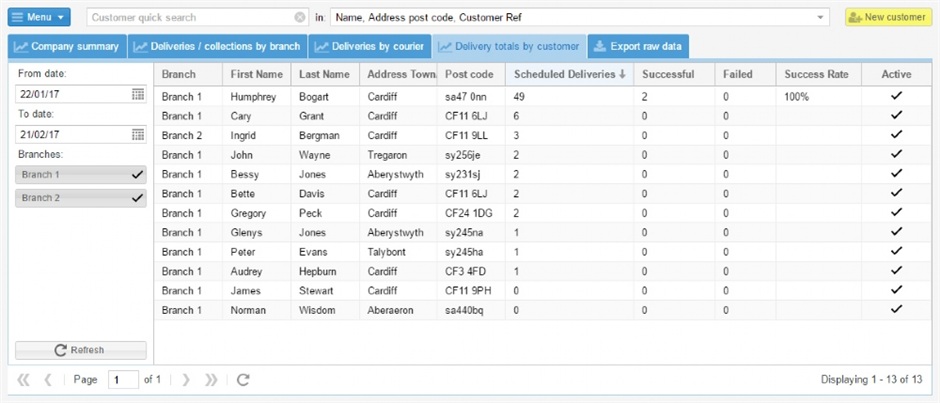Screen dimensions: 940x403
Task: Go to the first page
Action: (x=23, y=380)
